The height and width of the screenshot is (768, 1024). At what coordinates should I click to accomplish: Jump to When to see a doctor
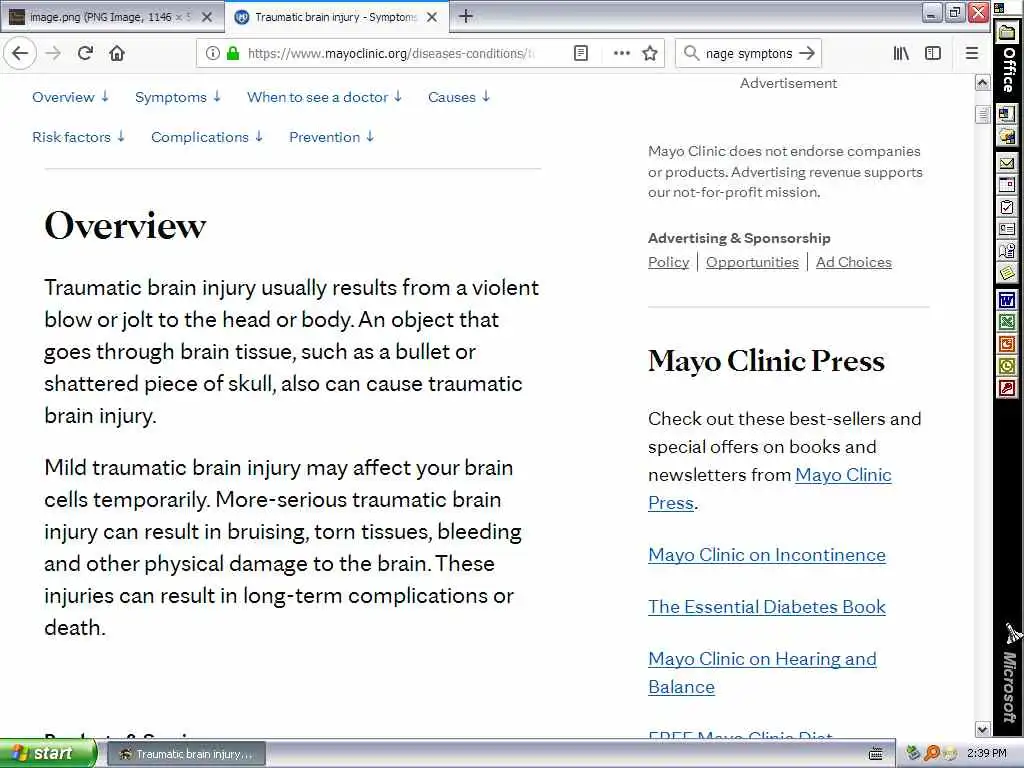(x=325, y=97)
